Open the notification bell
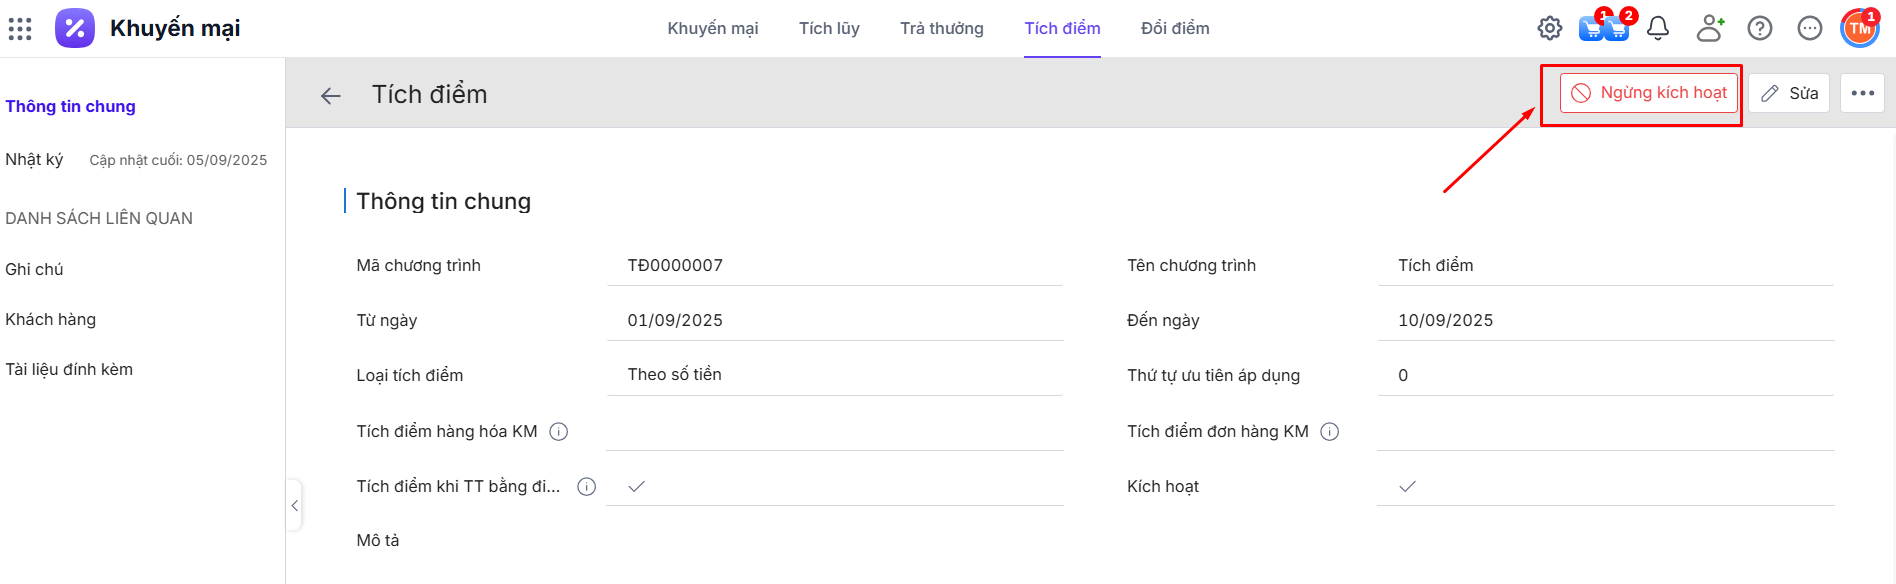Viewport: 1896px width, 584px height. (1658, 28)
